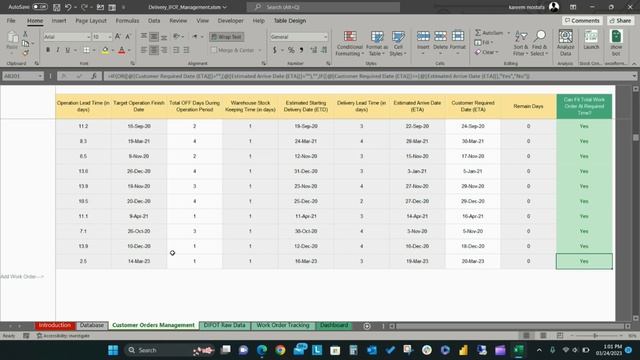Click the Save icon in title bar
Screen dimensions: 640x360
pos(57,7)
